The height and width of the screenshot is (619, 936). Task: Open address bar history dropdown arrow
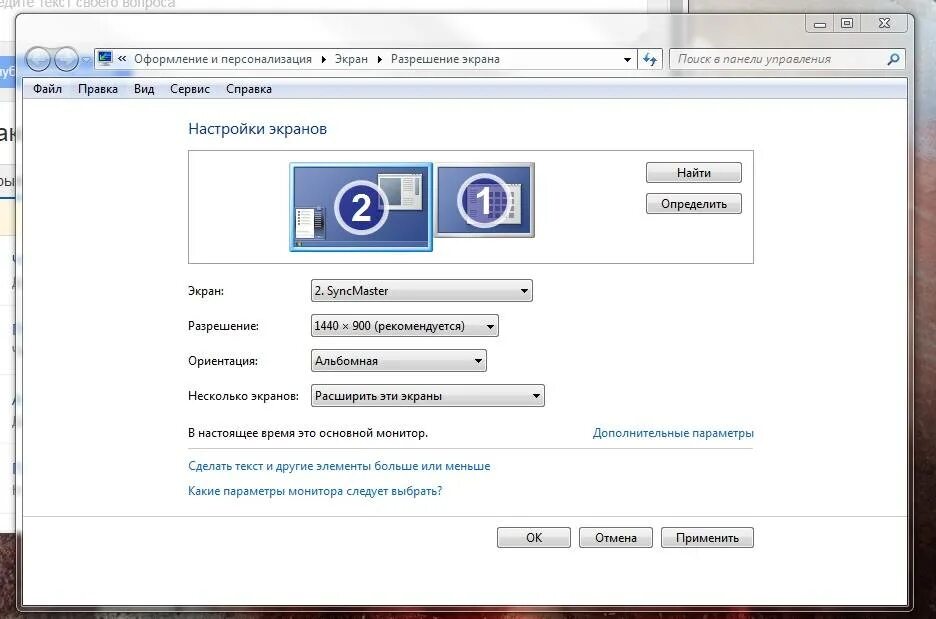627,59
